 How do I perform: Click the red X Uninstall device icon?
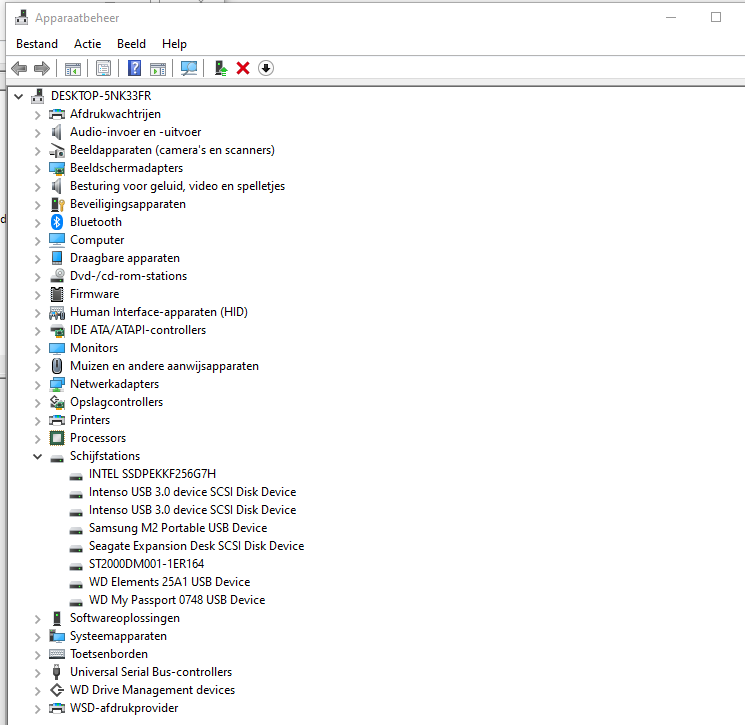(243, 68)
